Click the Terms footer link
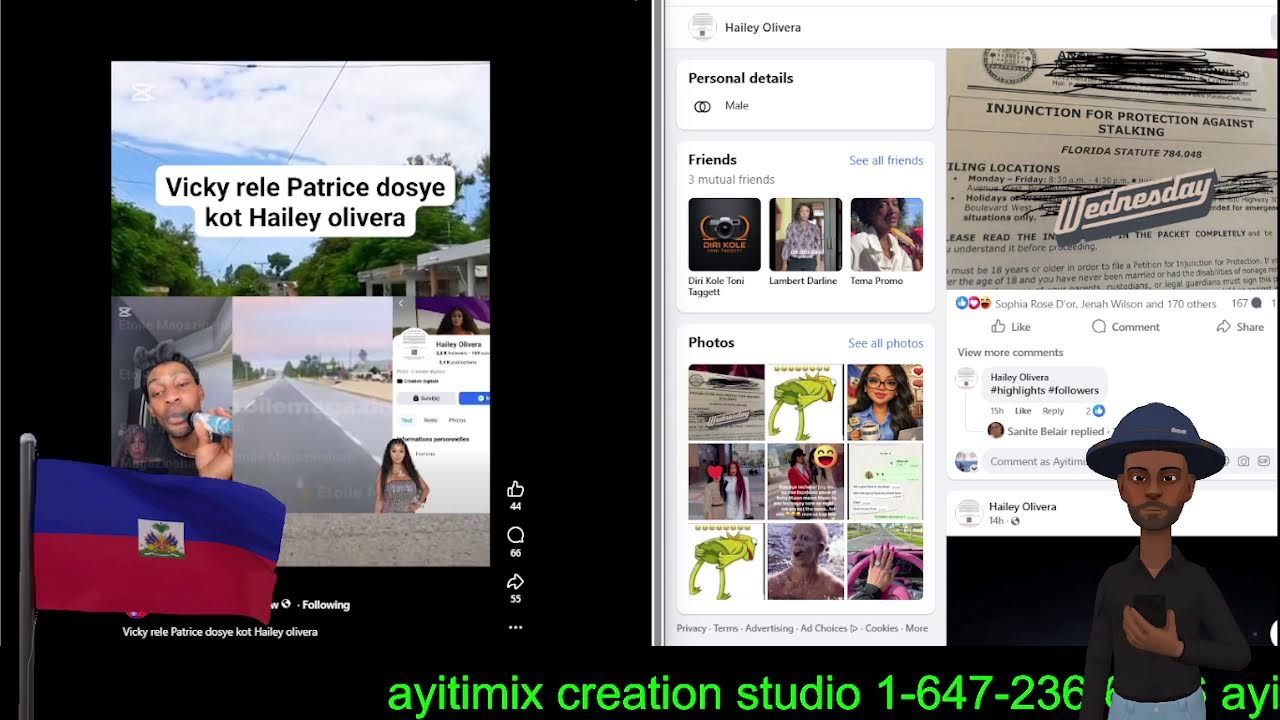This screenshot has height=720, width=1280. click(x=726, y=628)
